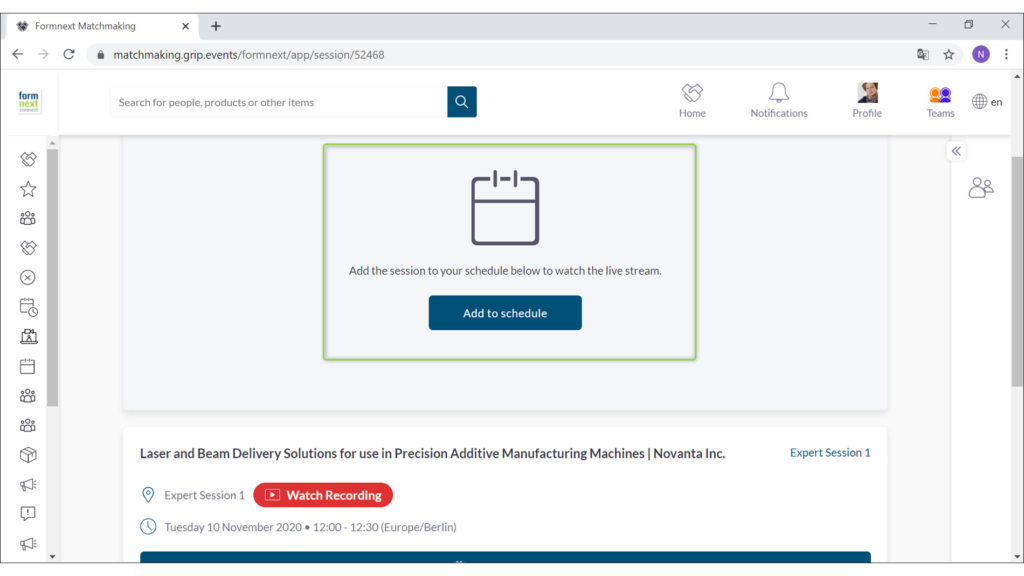Bookmark this page with browser star

tap(949, 55)
